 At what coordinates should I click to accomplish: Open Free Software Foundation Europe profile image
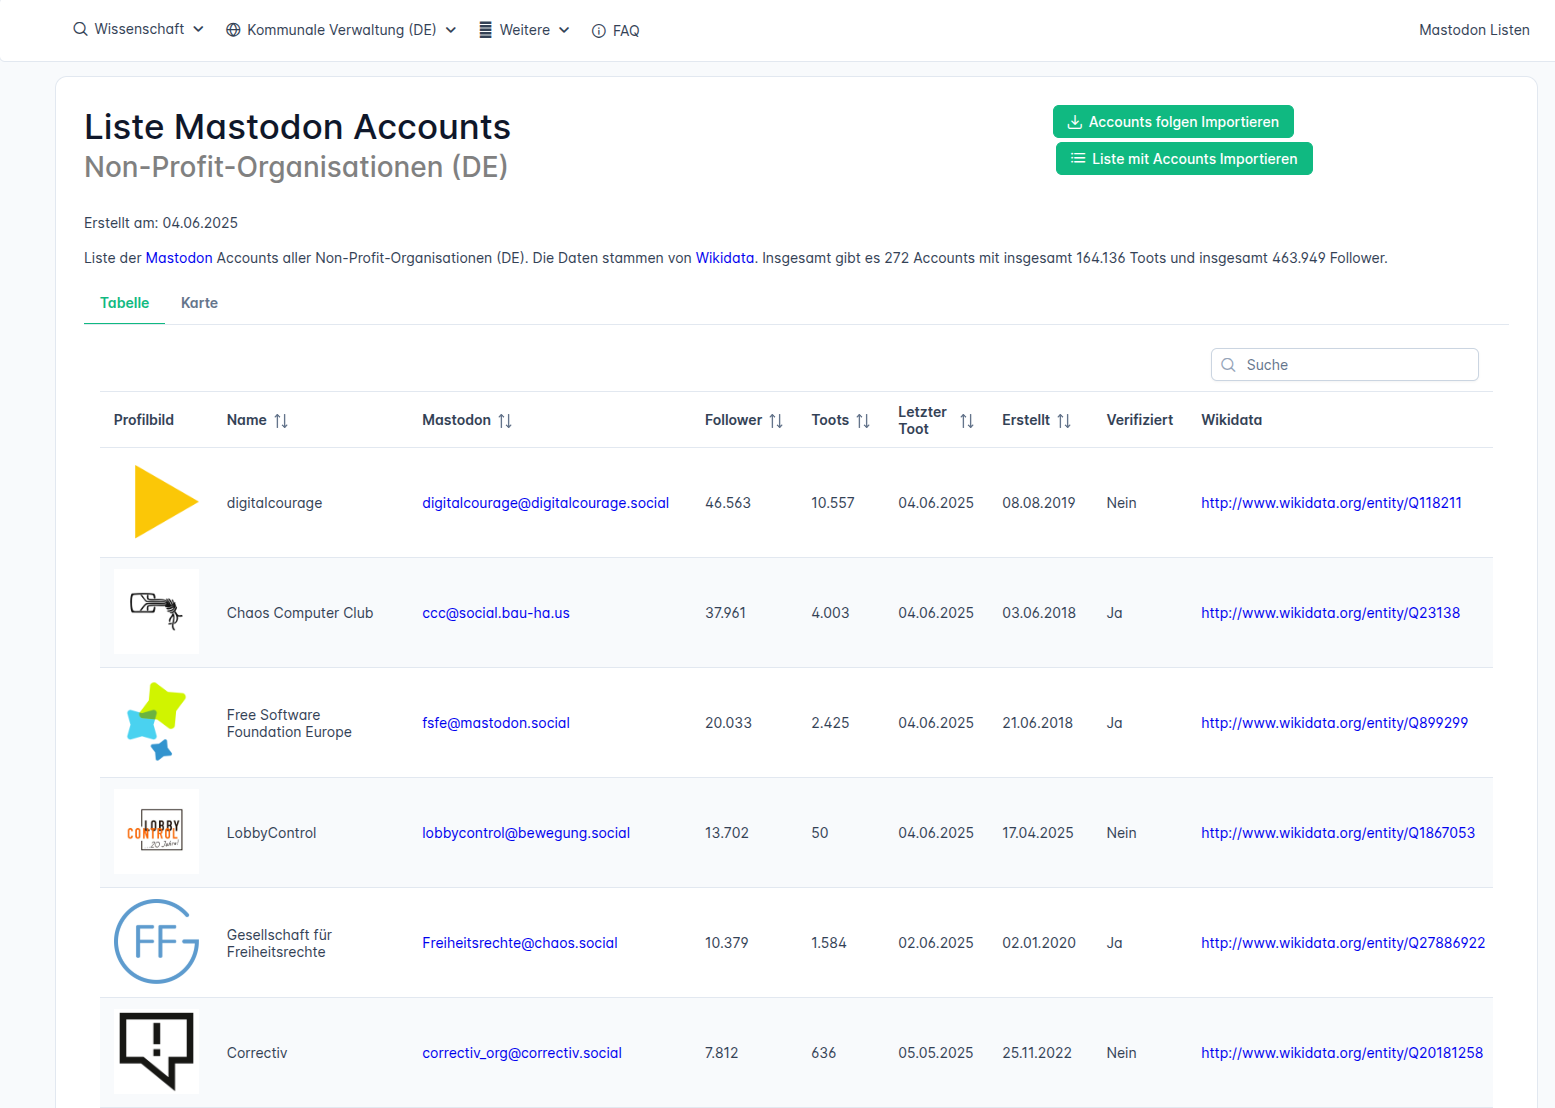pos(156,722)
